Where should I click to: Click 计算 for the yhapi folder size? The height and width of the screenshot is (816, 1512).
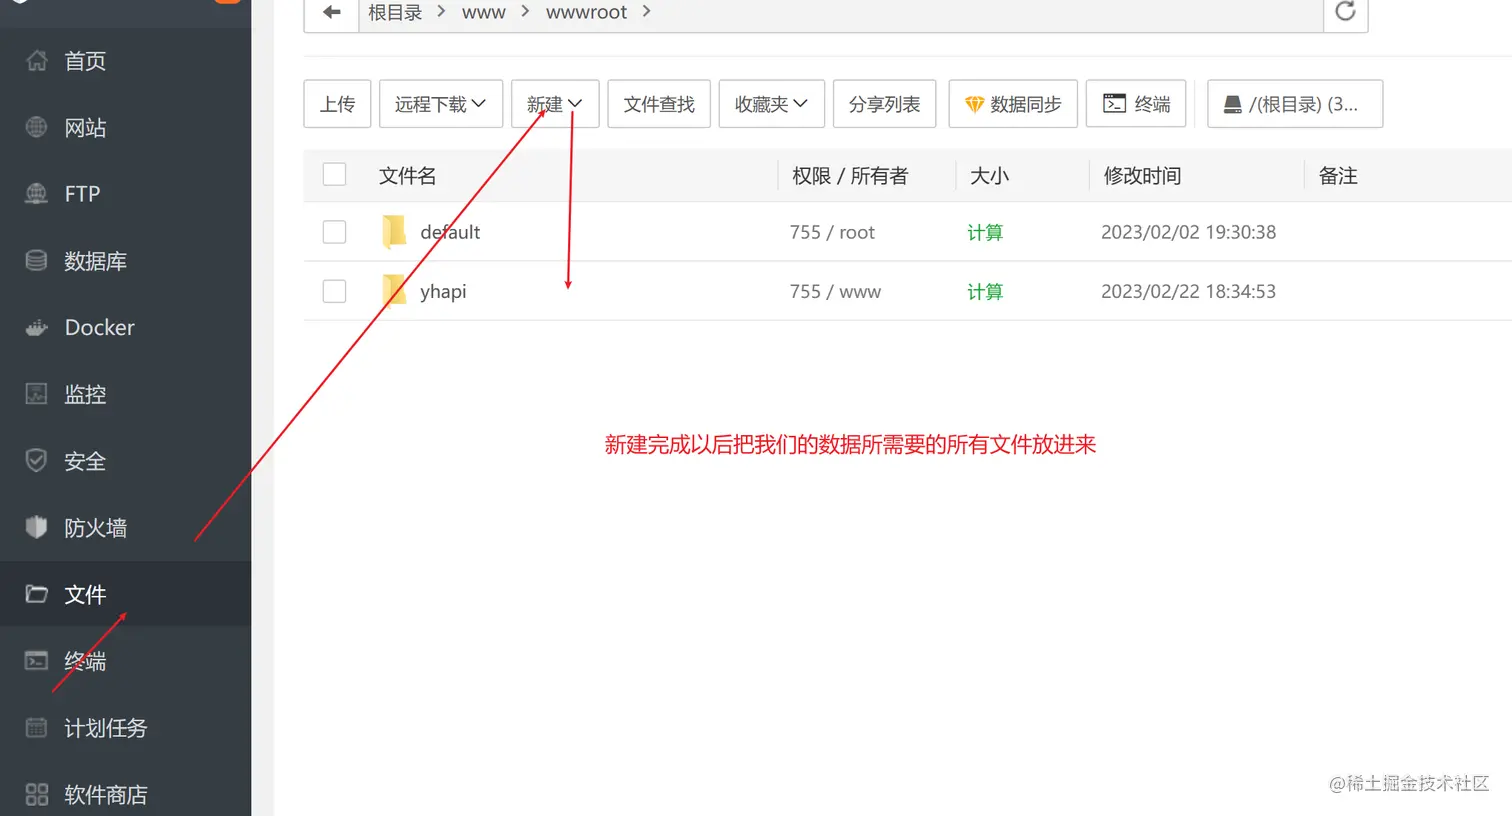[985, 291]
